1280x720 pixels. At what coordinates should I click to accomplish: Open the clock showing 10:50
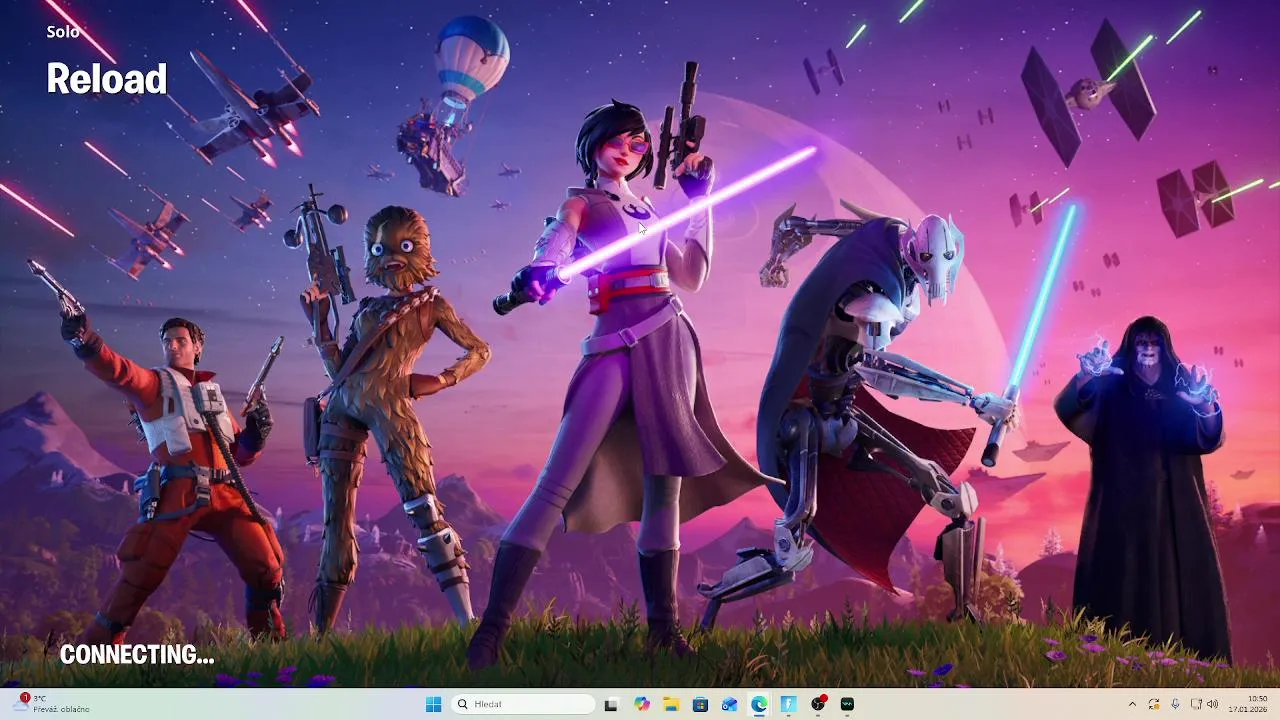pyautogui.click(x=1250, y=704)
